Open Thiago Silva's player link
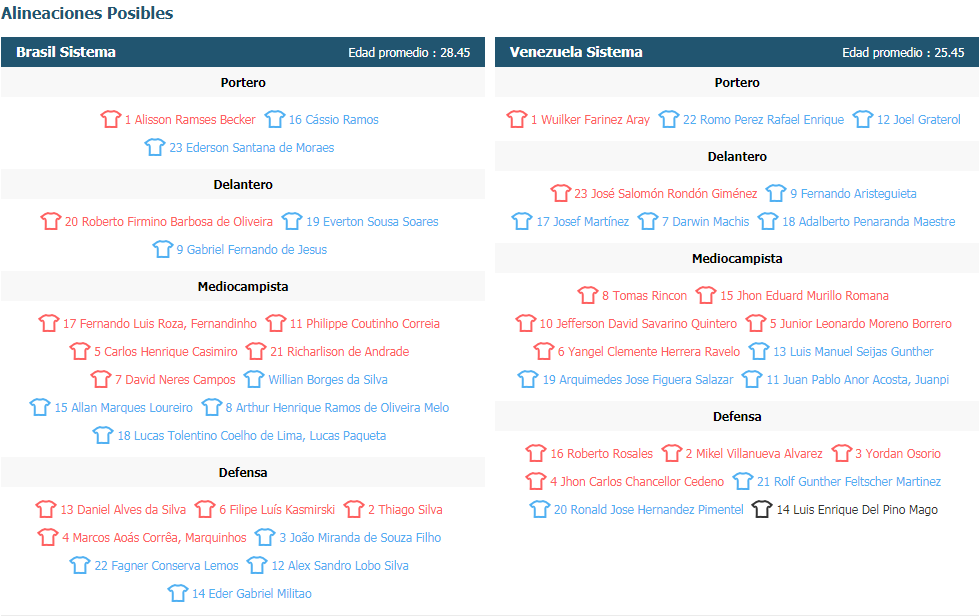 click(x=408, y=509)
